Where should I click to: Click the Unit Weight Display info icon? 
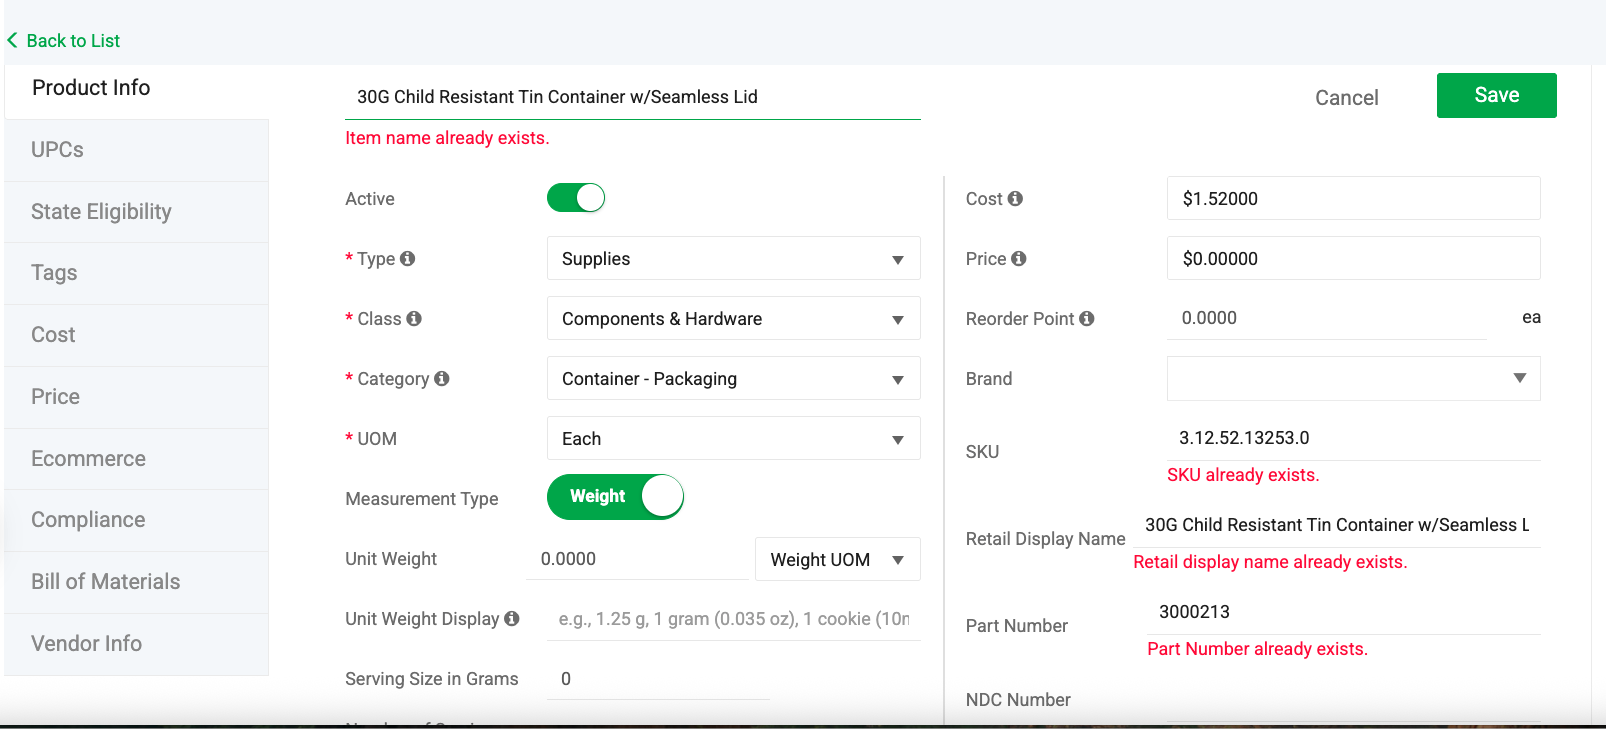512,618
